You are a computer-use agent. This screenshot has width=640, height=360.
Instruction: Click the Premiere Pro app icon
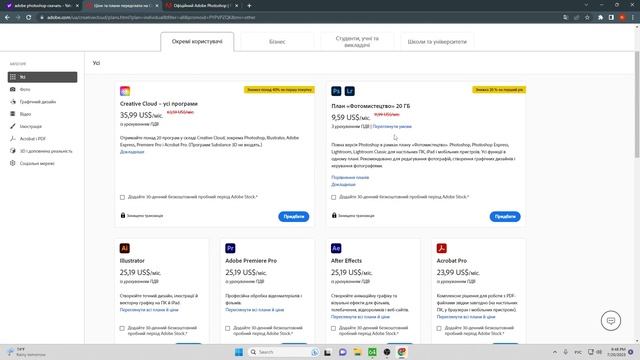pyautogui.click(x=230, y=248)
